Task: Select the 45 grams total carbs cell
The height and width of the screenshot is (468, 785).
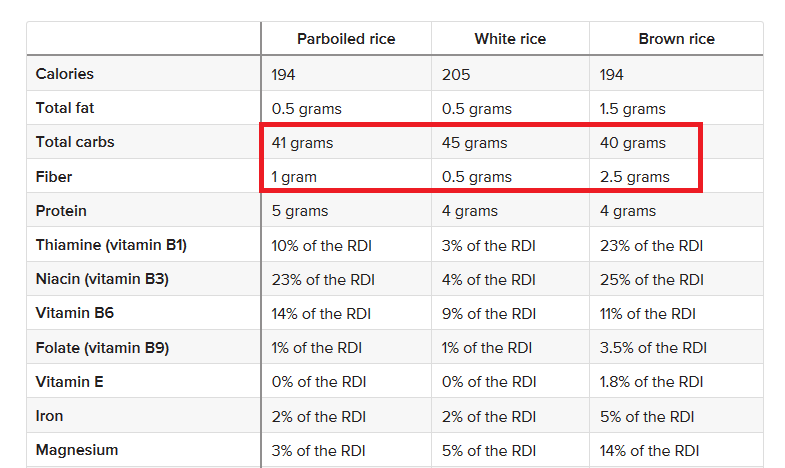Action: (474, 143)
